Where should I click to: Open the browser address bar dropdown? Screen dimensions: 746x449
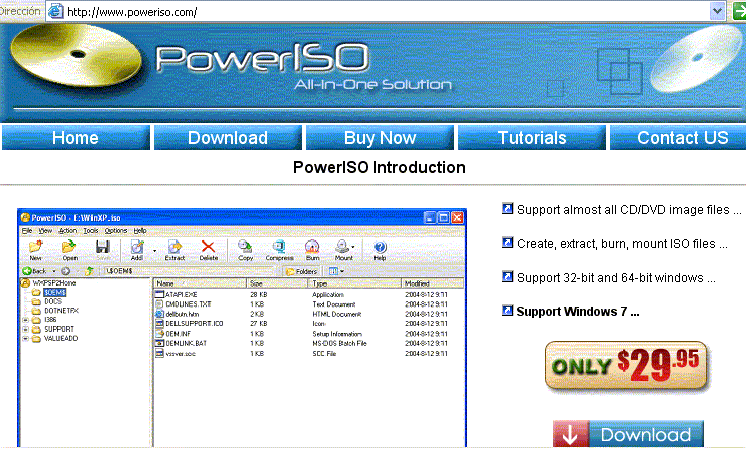point(717,10)
